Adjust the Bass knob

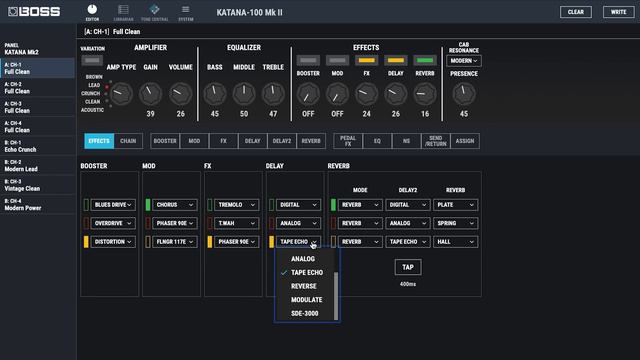click(215, 94)
